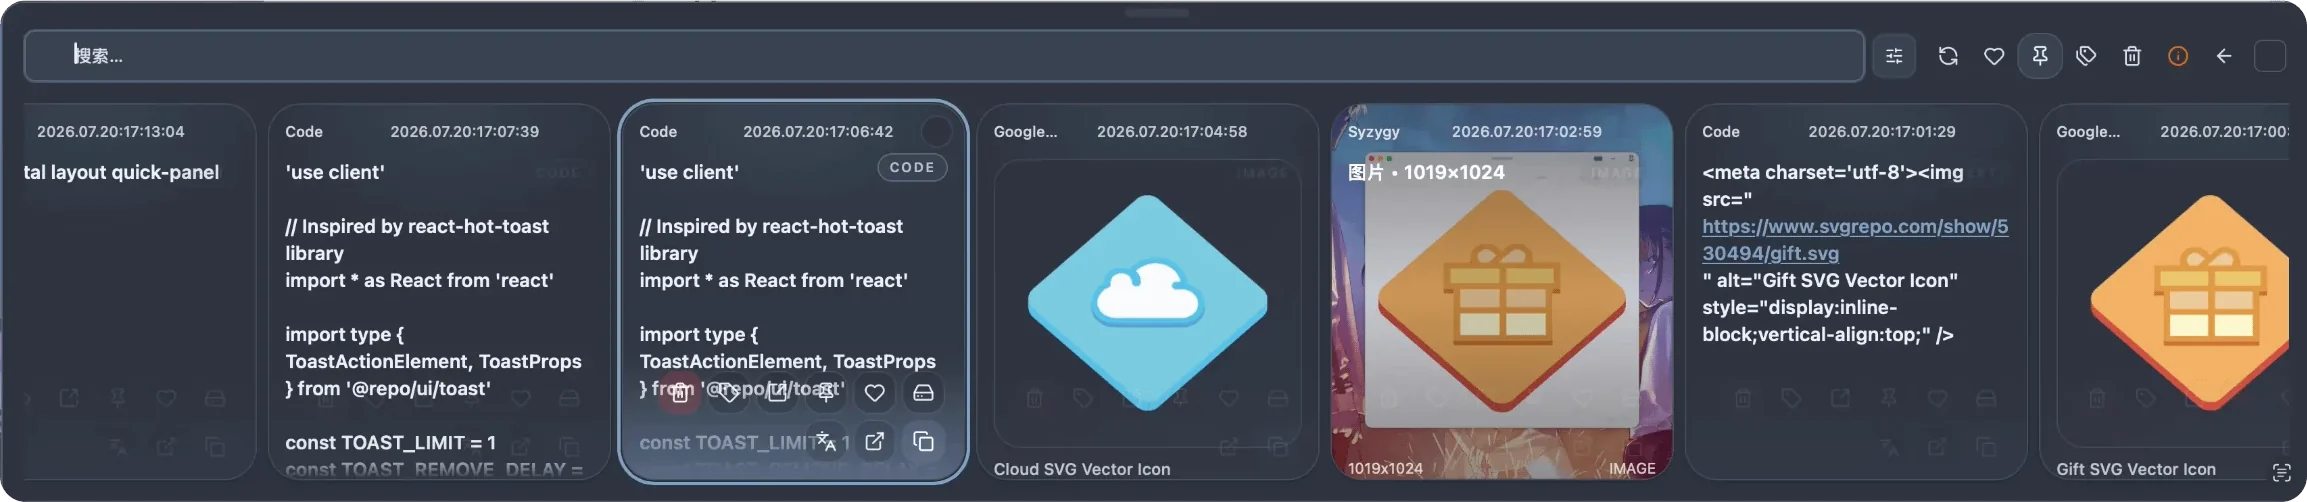Click the drive icon on selected card
Viewport: 2307px width, 502px height.
tap(923, 393)
